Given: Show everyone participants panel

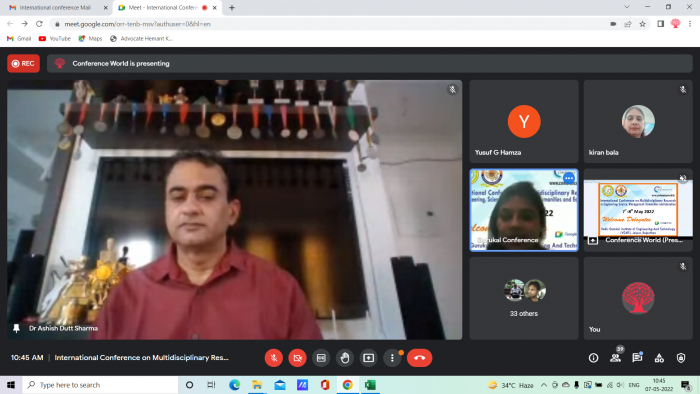Looking at the screenshot, I should 616,358.
